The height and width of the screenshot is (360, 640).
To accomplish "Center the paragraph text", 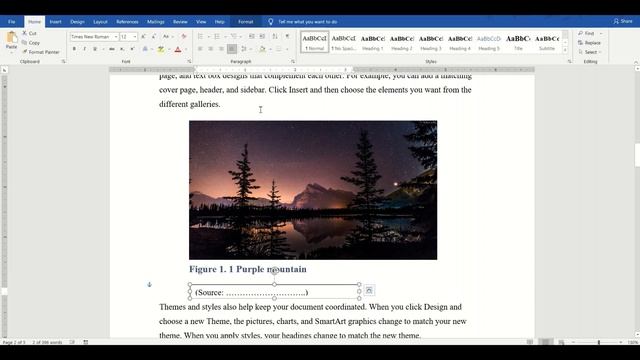I will (211, 49).
